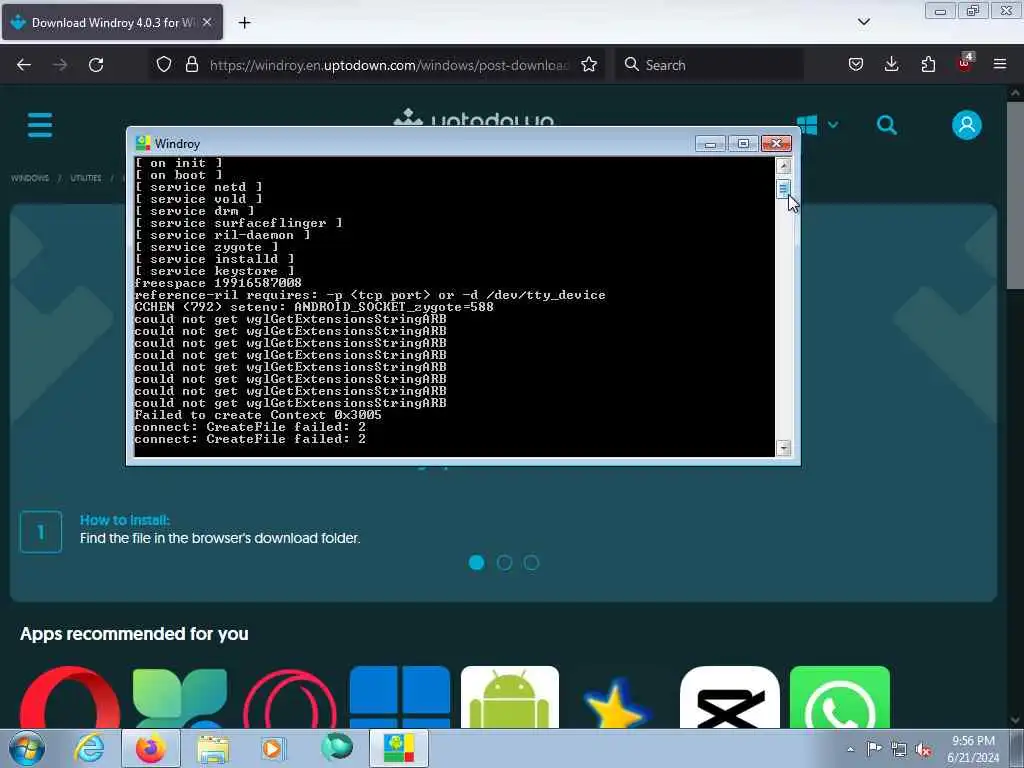Click the 'Failed to create Context 0x3005' line
The width and height of the screenshot is (1024, 768).
[258, 415]
